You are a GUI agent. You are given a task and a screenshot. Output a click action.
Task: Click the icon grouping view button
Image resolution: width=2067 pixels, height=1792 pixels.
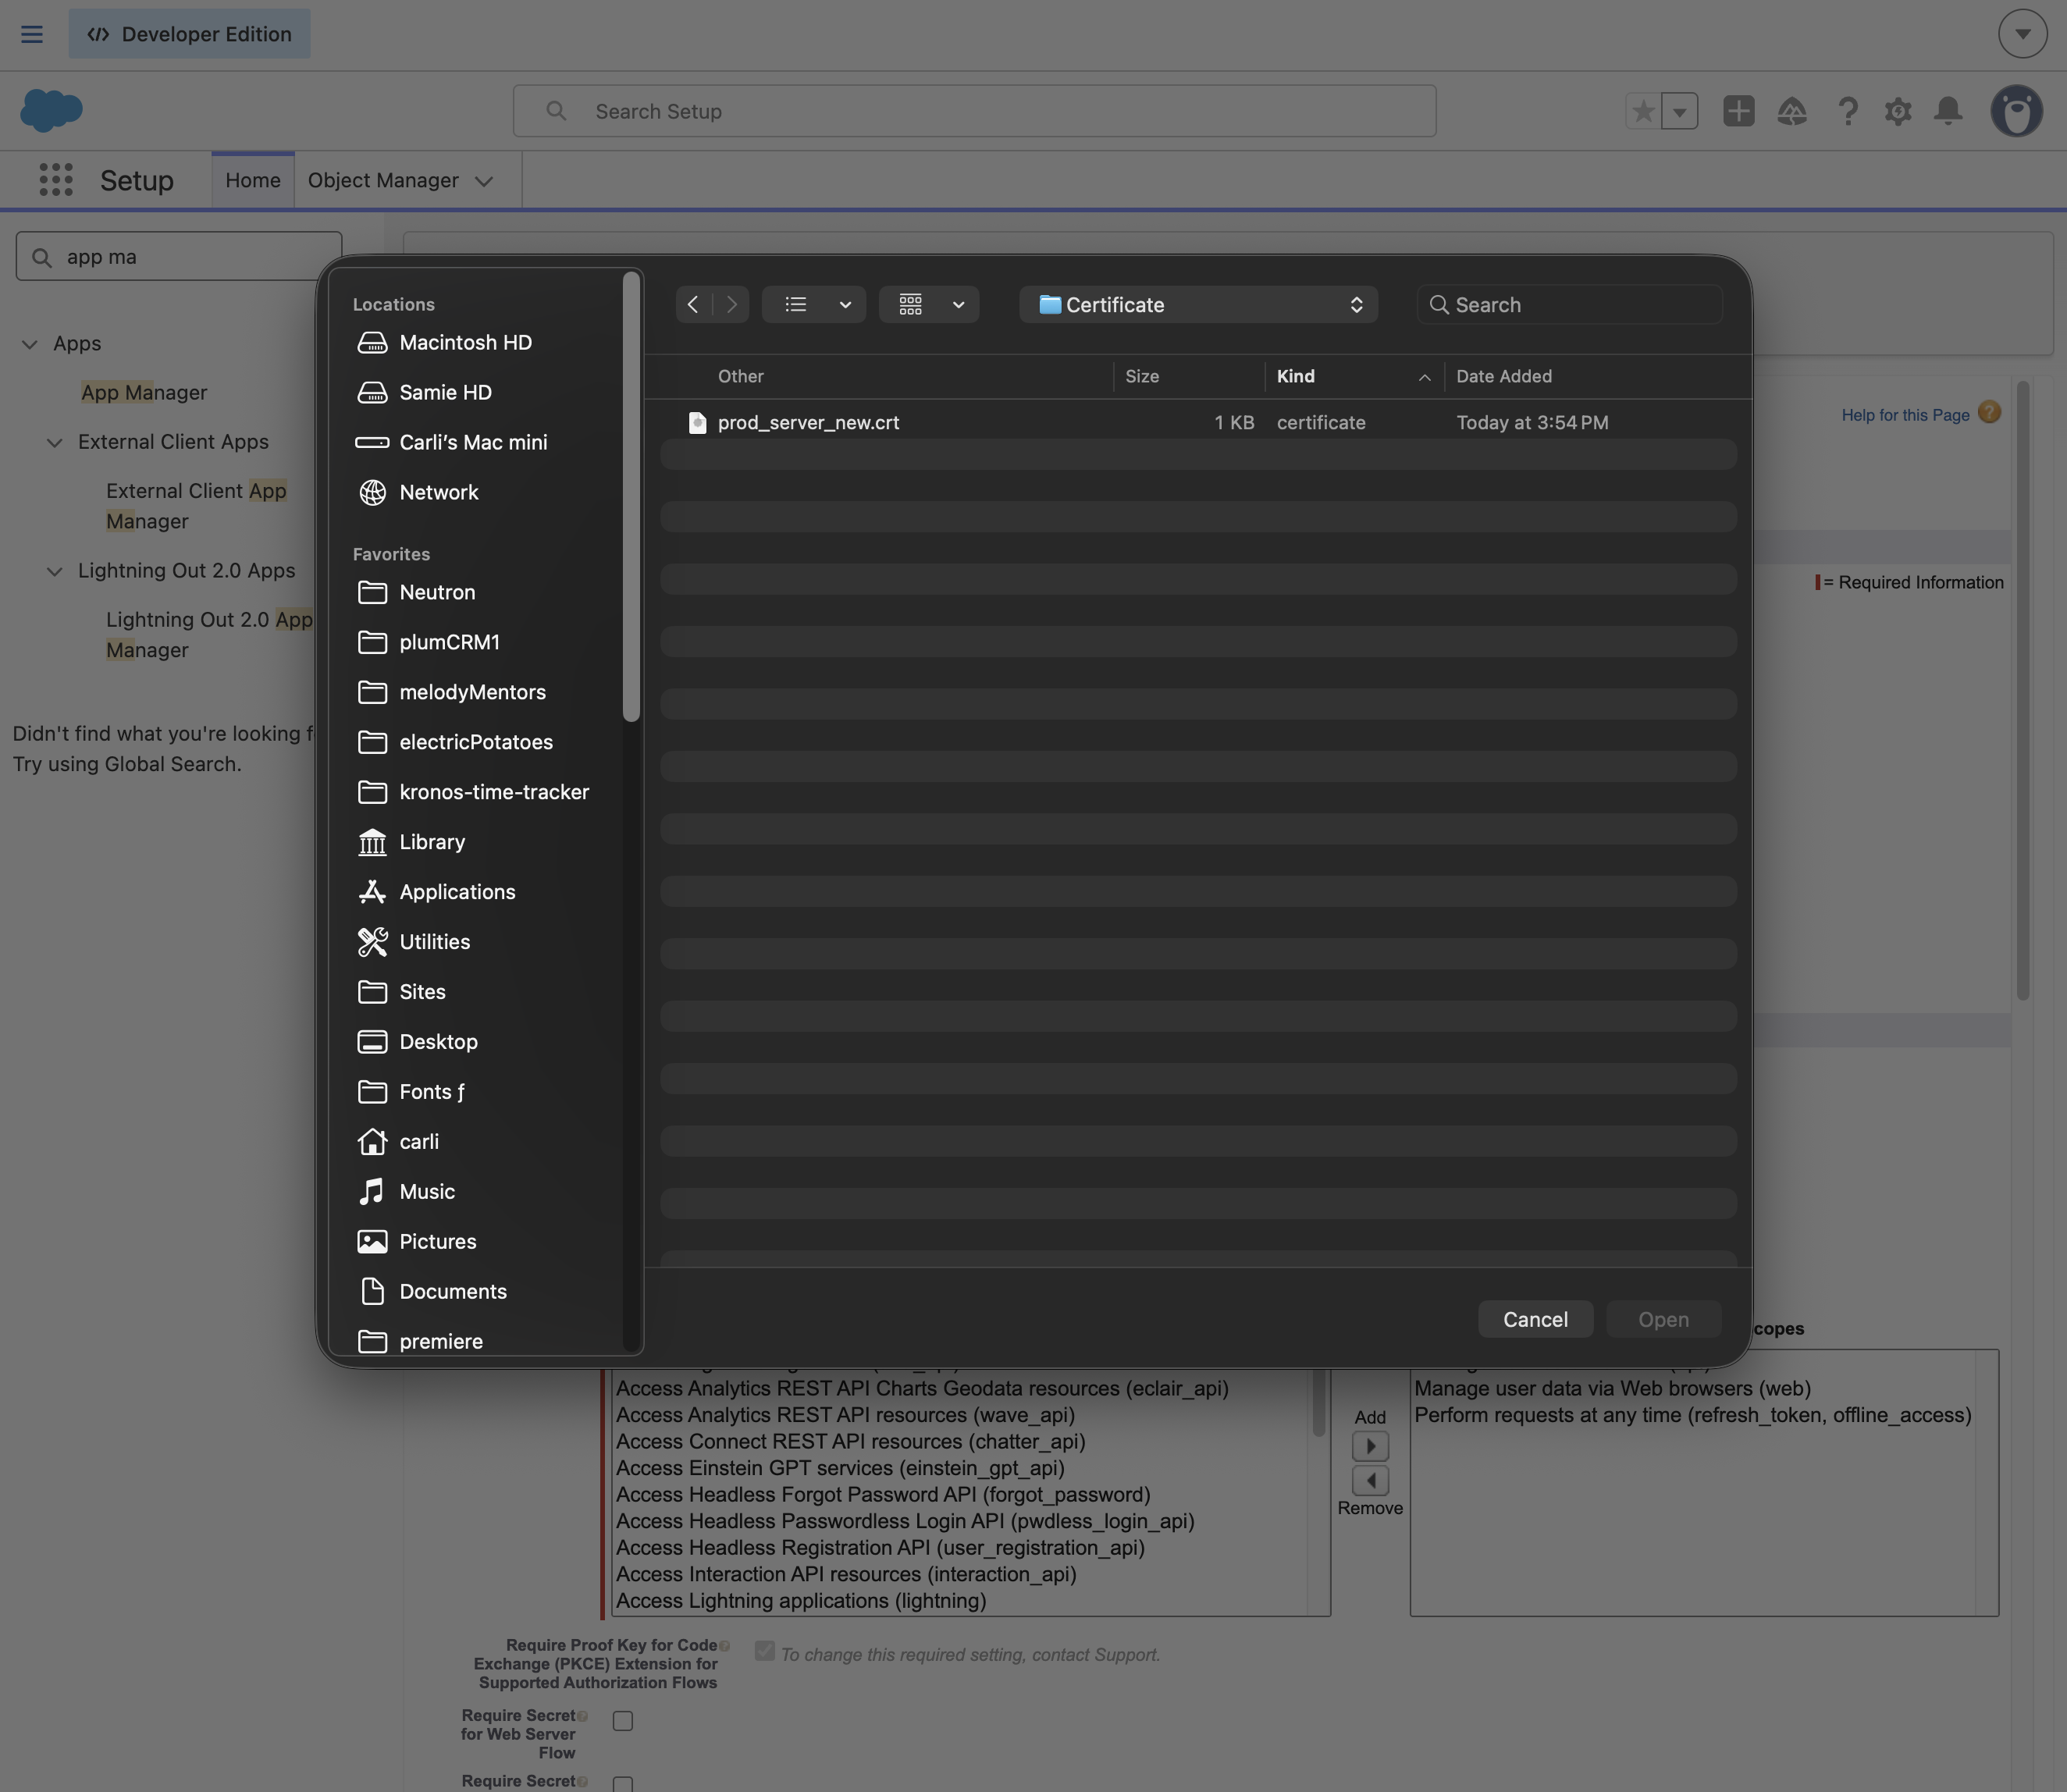tap(911, 304)
